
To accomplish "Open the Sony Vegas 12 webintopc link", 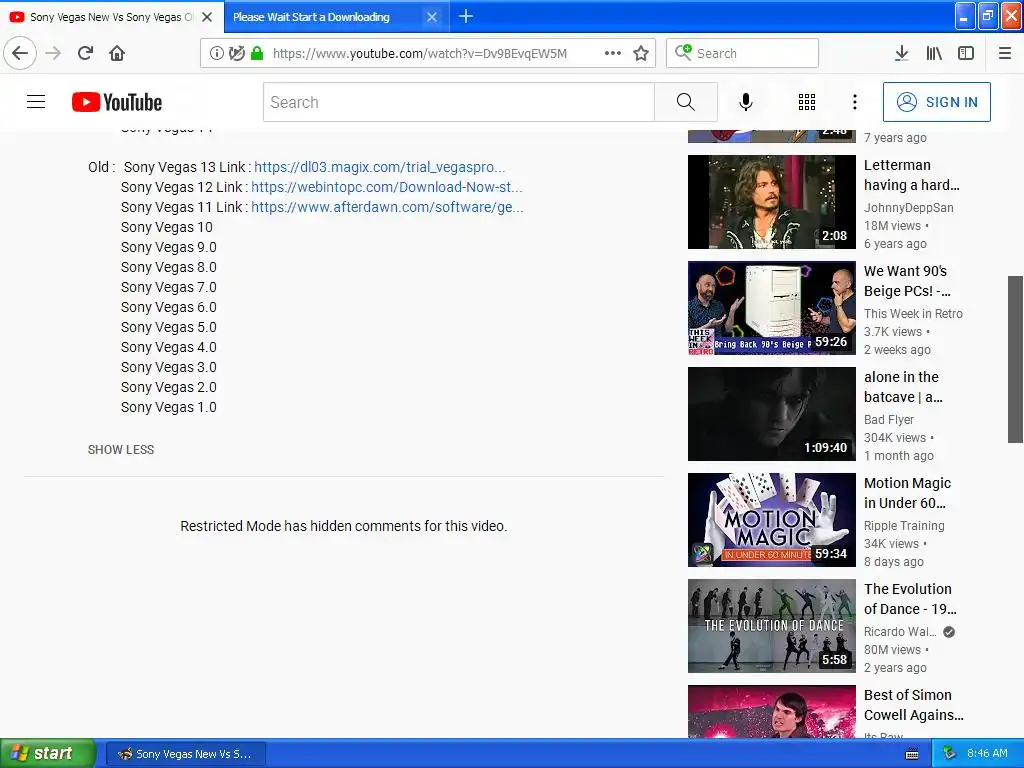I will point(387,187).
